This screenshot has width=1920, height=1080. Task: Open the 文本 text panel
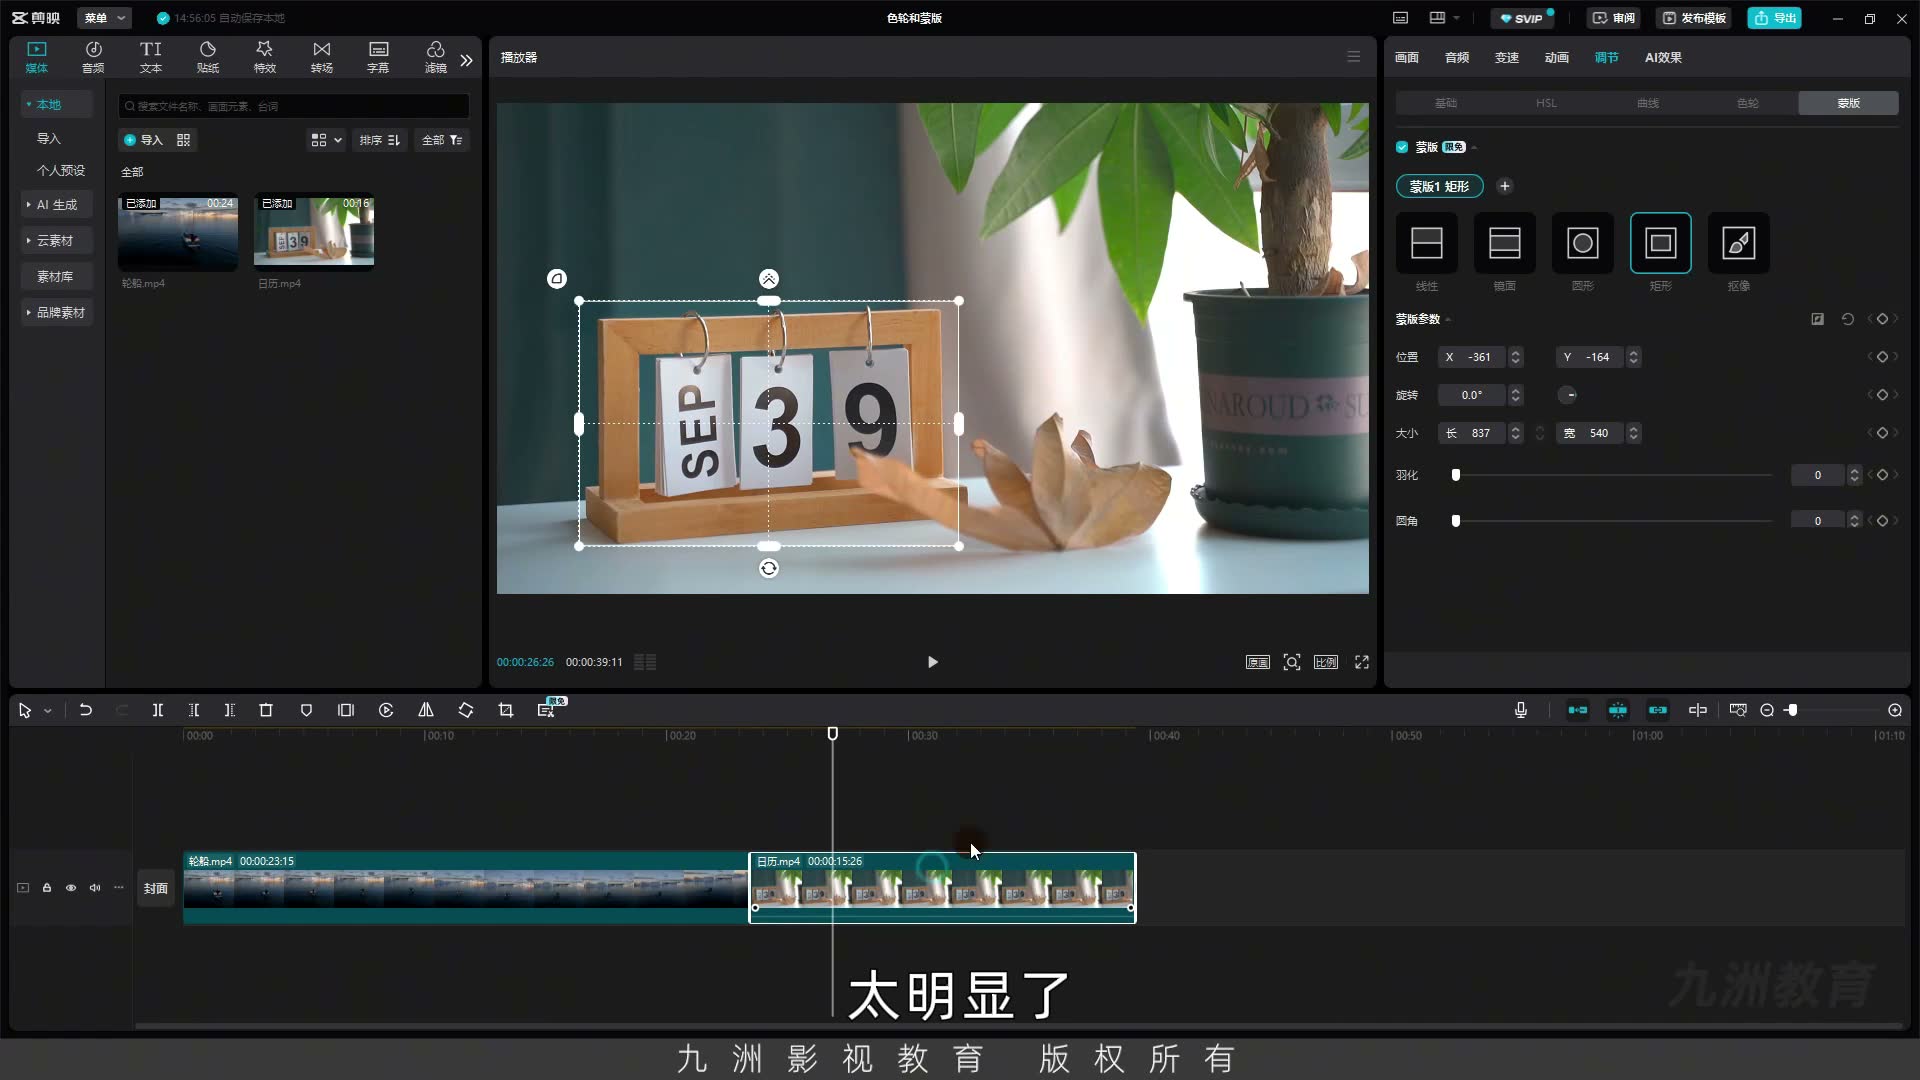150,57
